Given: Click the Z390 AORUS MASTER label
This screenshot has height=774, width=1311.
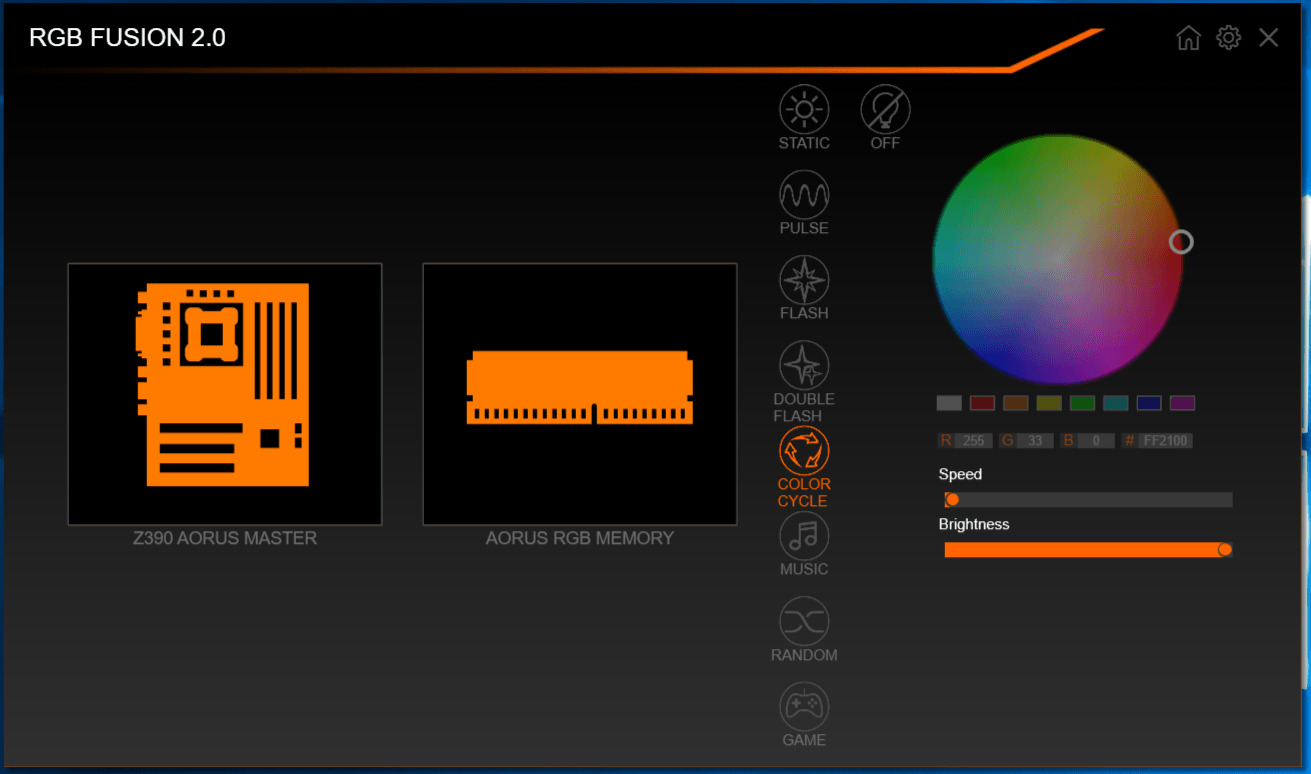Looking at the screenshot, I should (x=225, y=538).
